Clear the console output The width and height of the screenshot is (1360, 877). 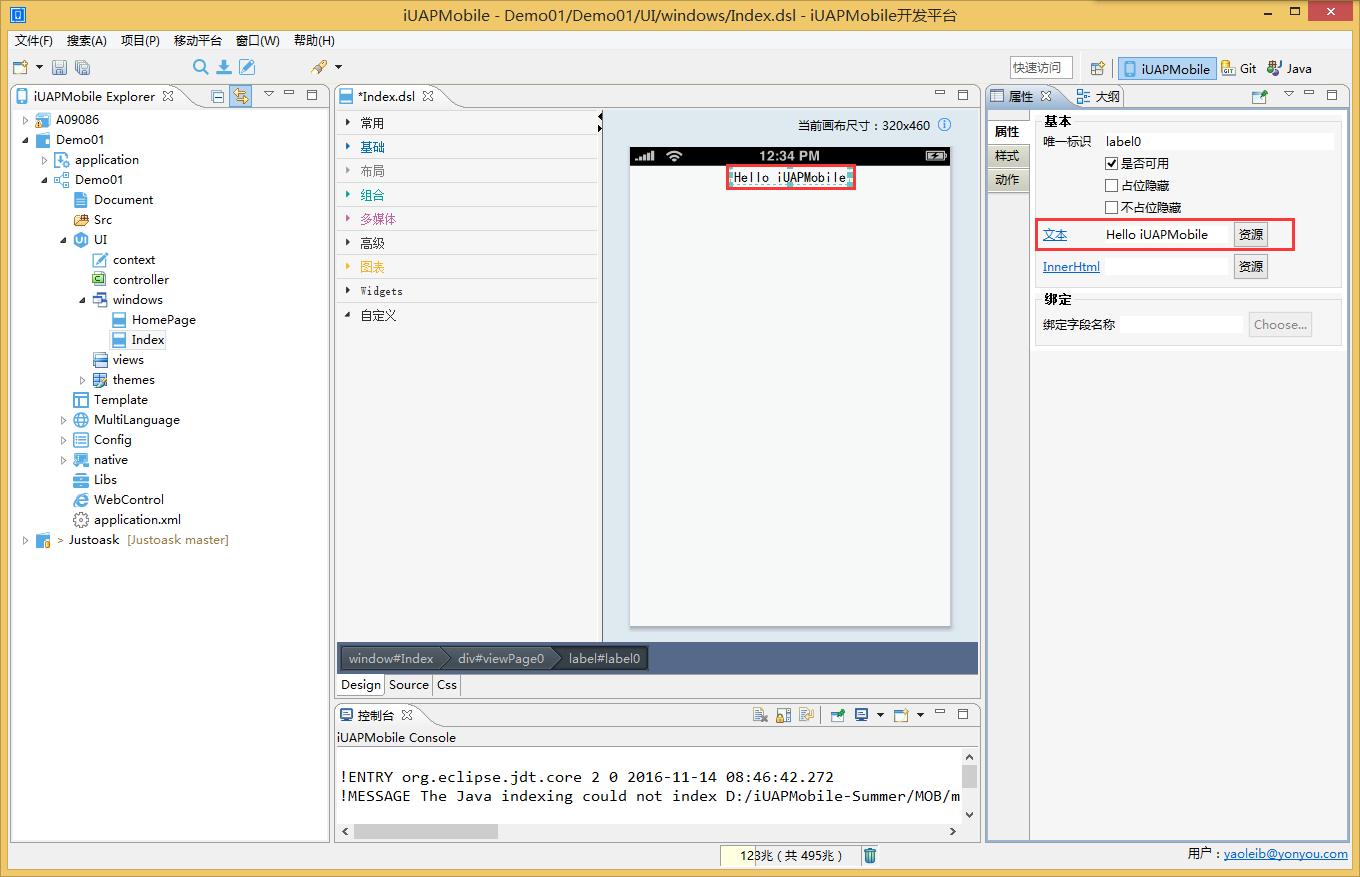click(x=760, y=715)
